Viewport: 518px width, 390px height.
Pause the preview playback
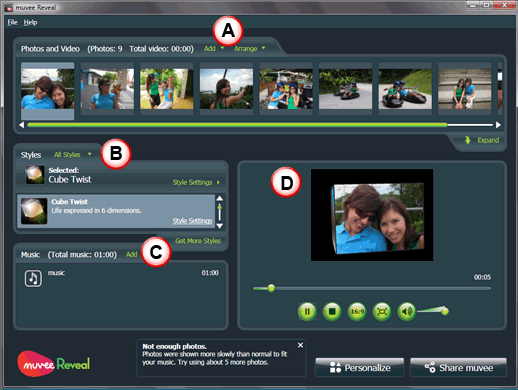tap(307, 311)
